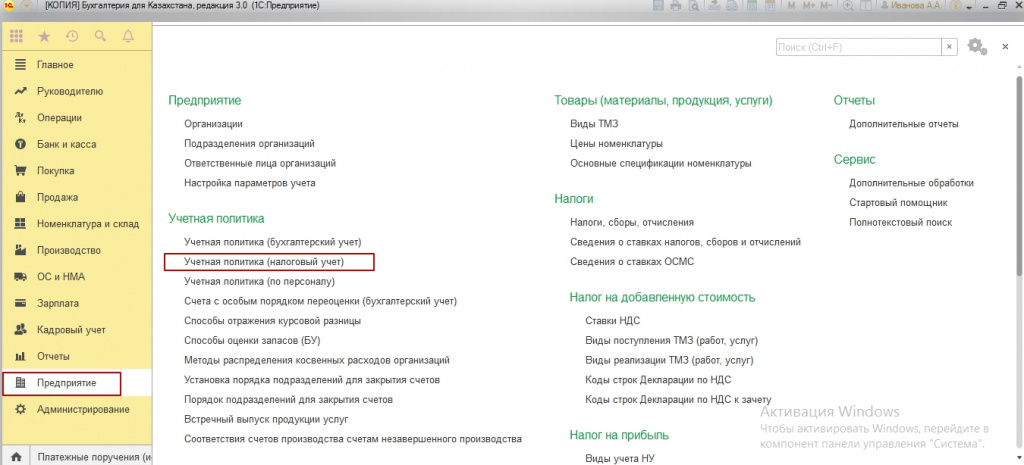This screenshot has width=1024, height=465.
Task: Open the Ставки НДС link
Action: (613, 321)
